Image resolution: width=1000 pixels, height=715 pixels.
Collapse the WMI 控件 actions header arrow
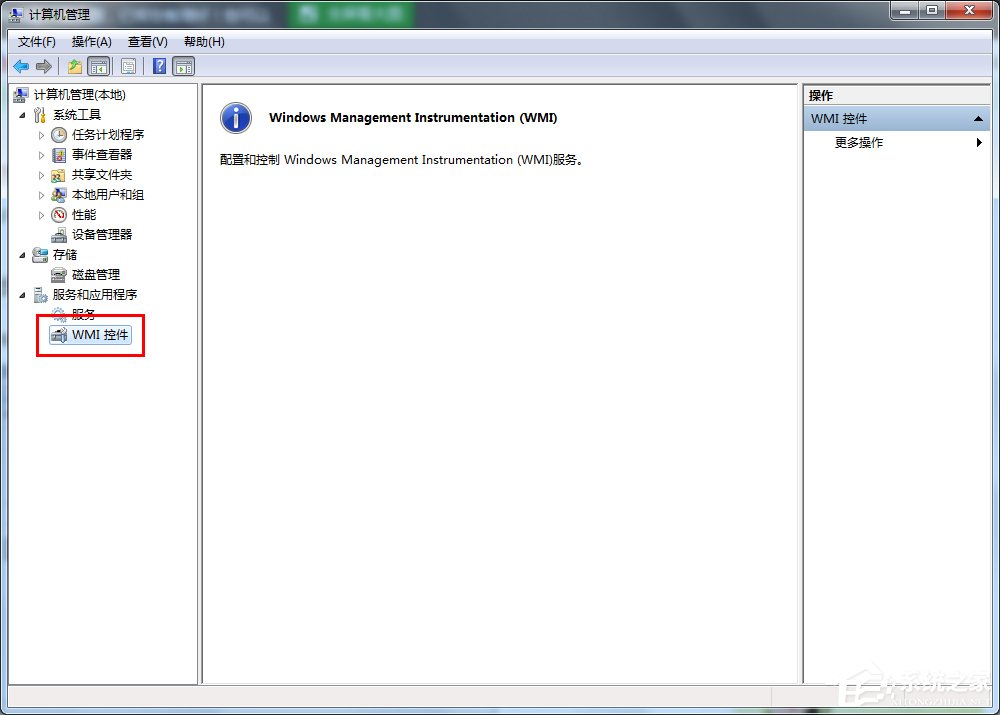(978, 118)
